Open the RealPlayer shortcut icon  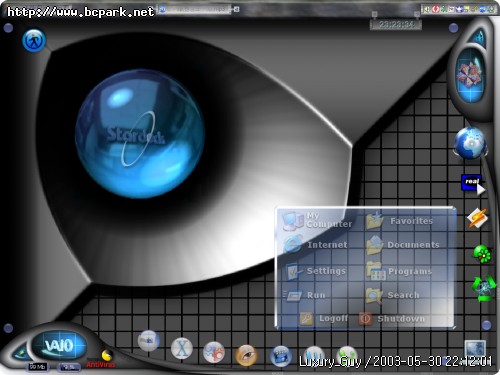[x=473, y=184]
